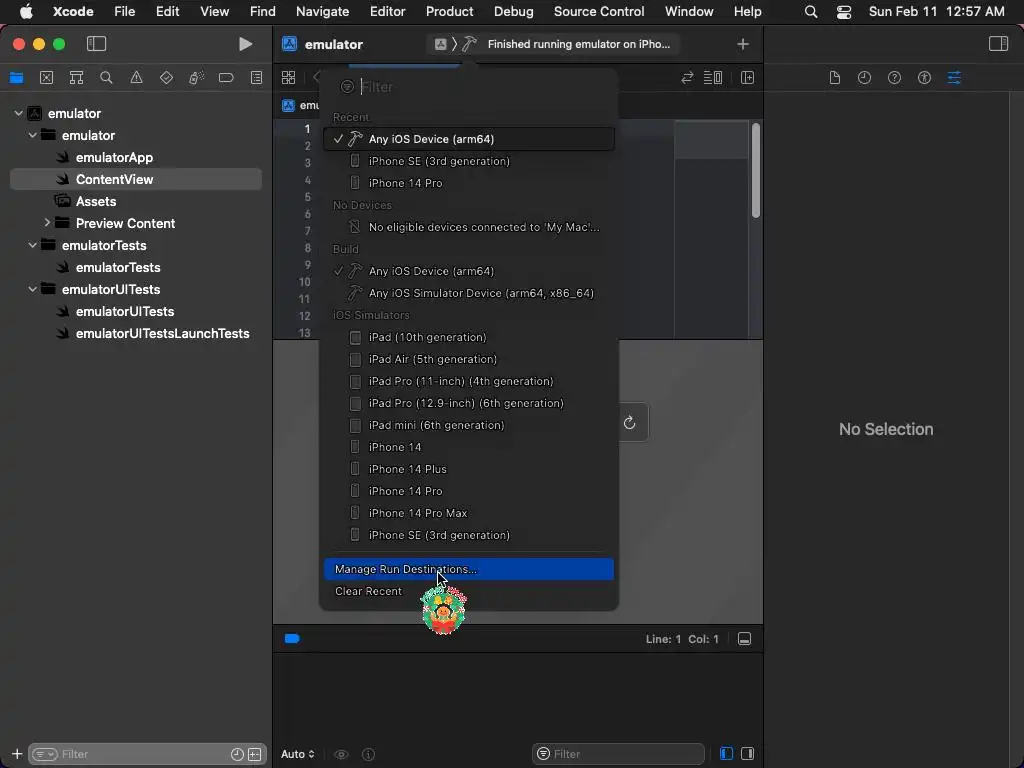Collapse the emulatorUITests group
Image resolution: width=1024 pixels, height=768 pixels.
32,289
